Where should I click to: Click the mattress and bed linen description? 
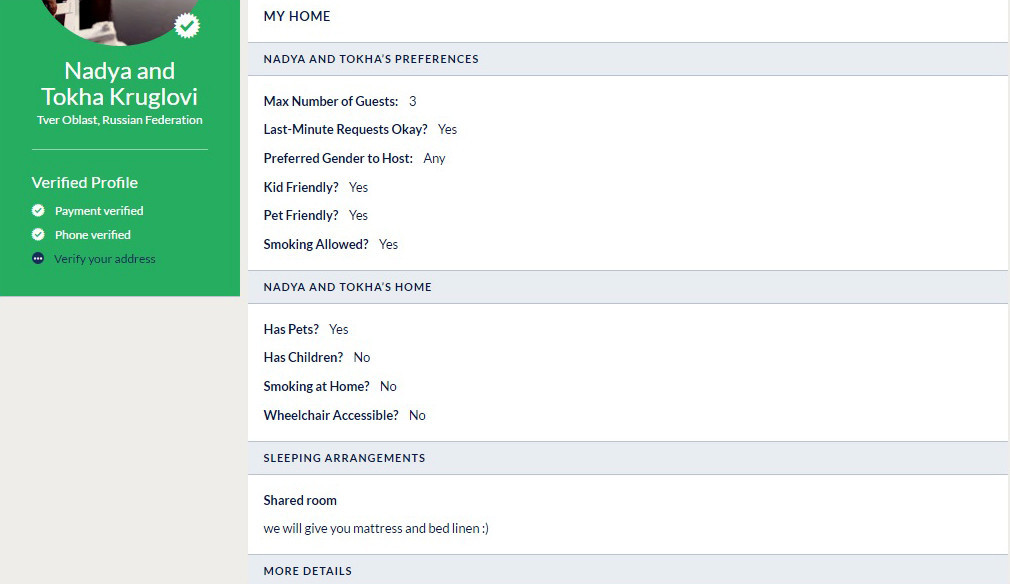376,529
